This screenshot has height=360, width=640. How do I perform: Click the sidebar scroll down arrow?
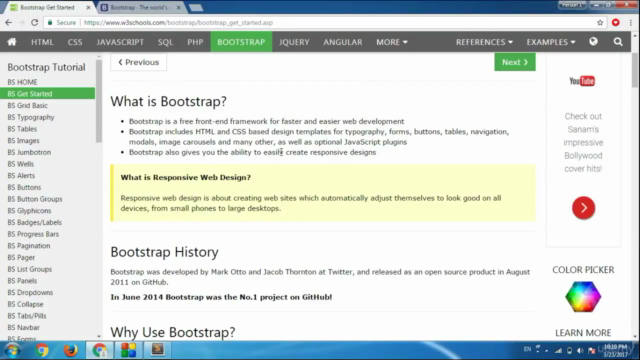tap(99, 336)
